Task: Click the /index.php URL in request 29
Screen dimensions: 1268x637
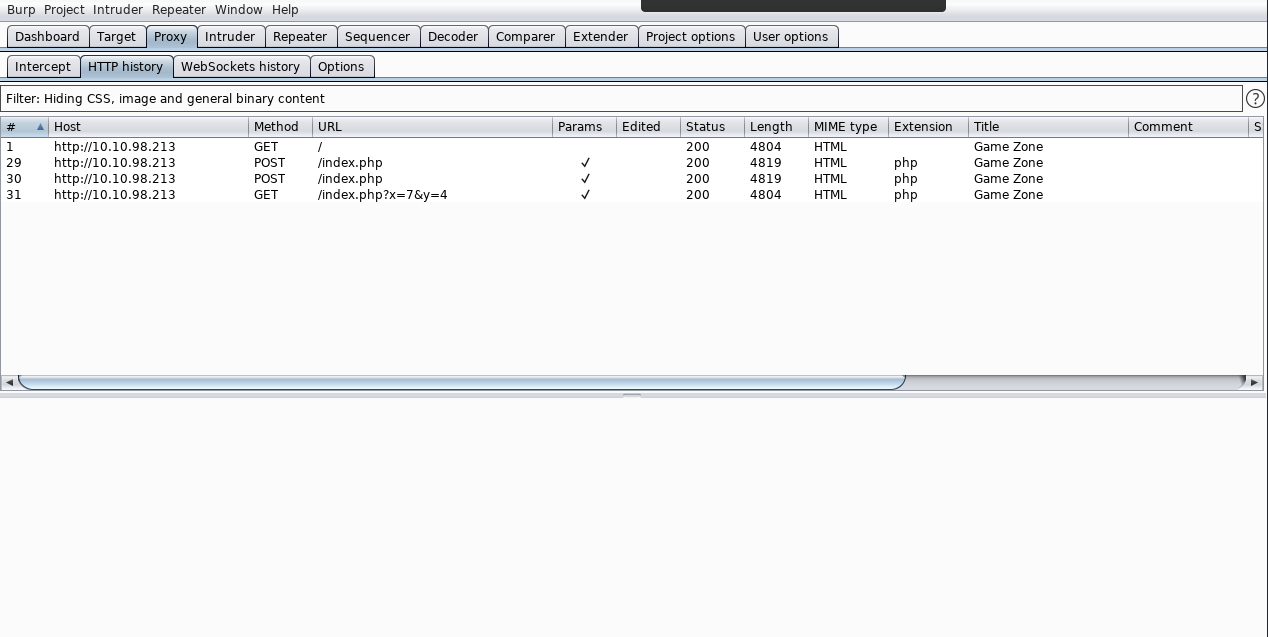Action: coord(350,163)
